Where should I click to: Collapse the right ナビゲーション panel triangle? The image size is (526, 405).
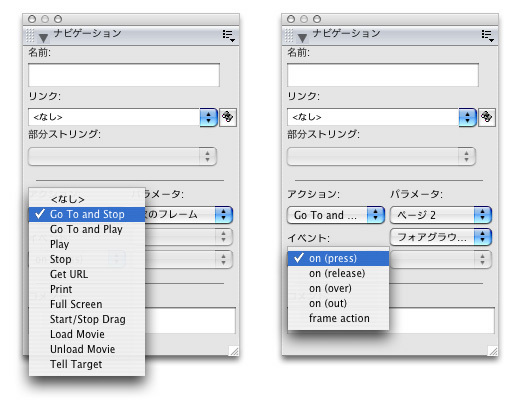click(302, 38)
